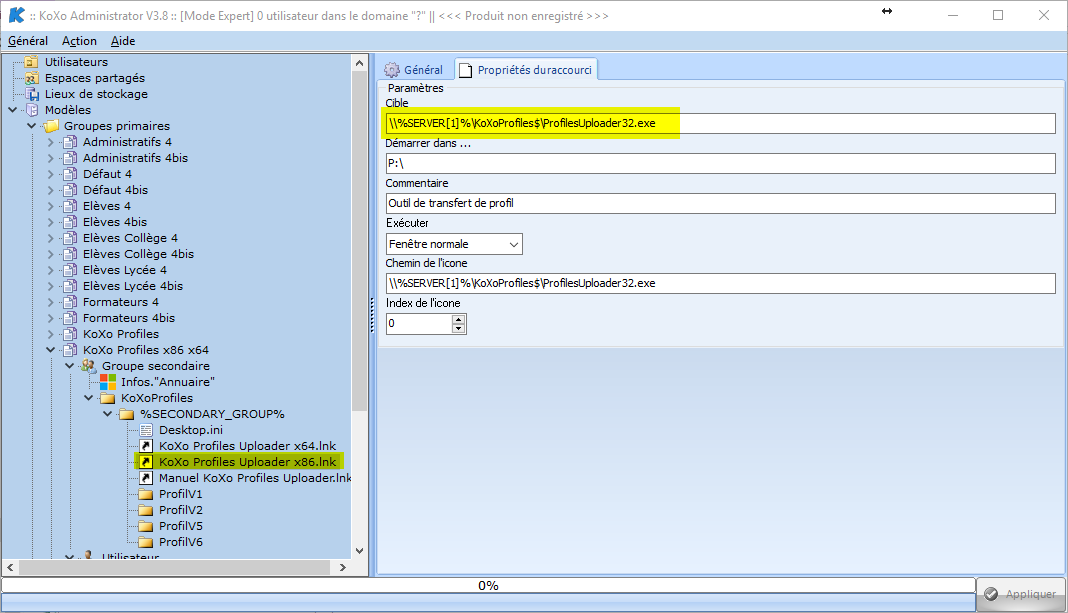Click the tree horizontal scroll right arrow
The width and height of the screenshot is (1068, 613).
pyautogui.click(x=343, y=567)
